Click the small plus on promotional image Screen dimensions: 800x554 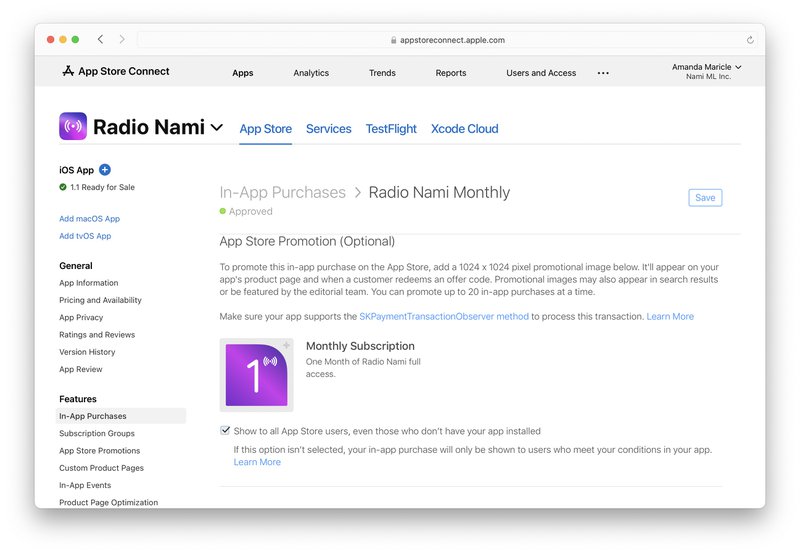(x=287, y=345)
